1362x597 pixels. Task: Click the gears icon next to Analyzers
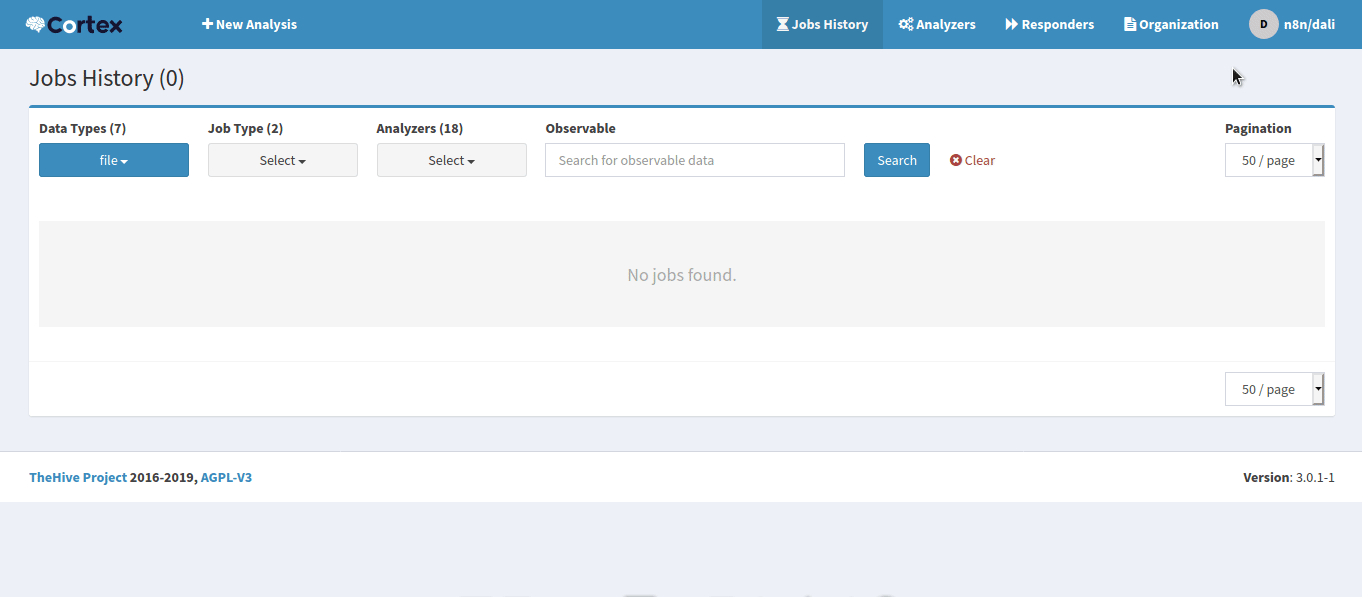coord(905,23)
